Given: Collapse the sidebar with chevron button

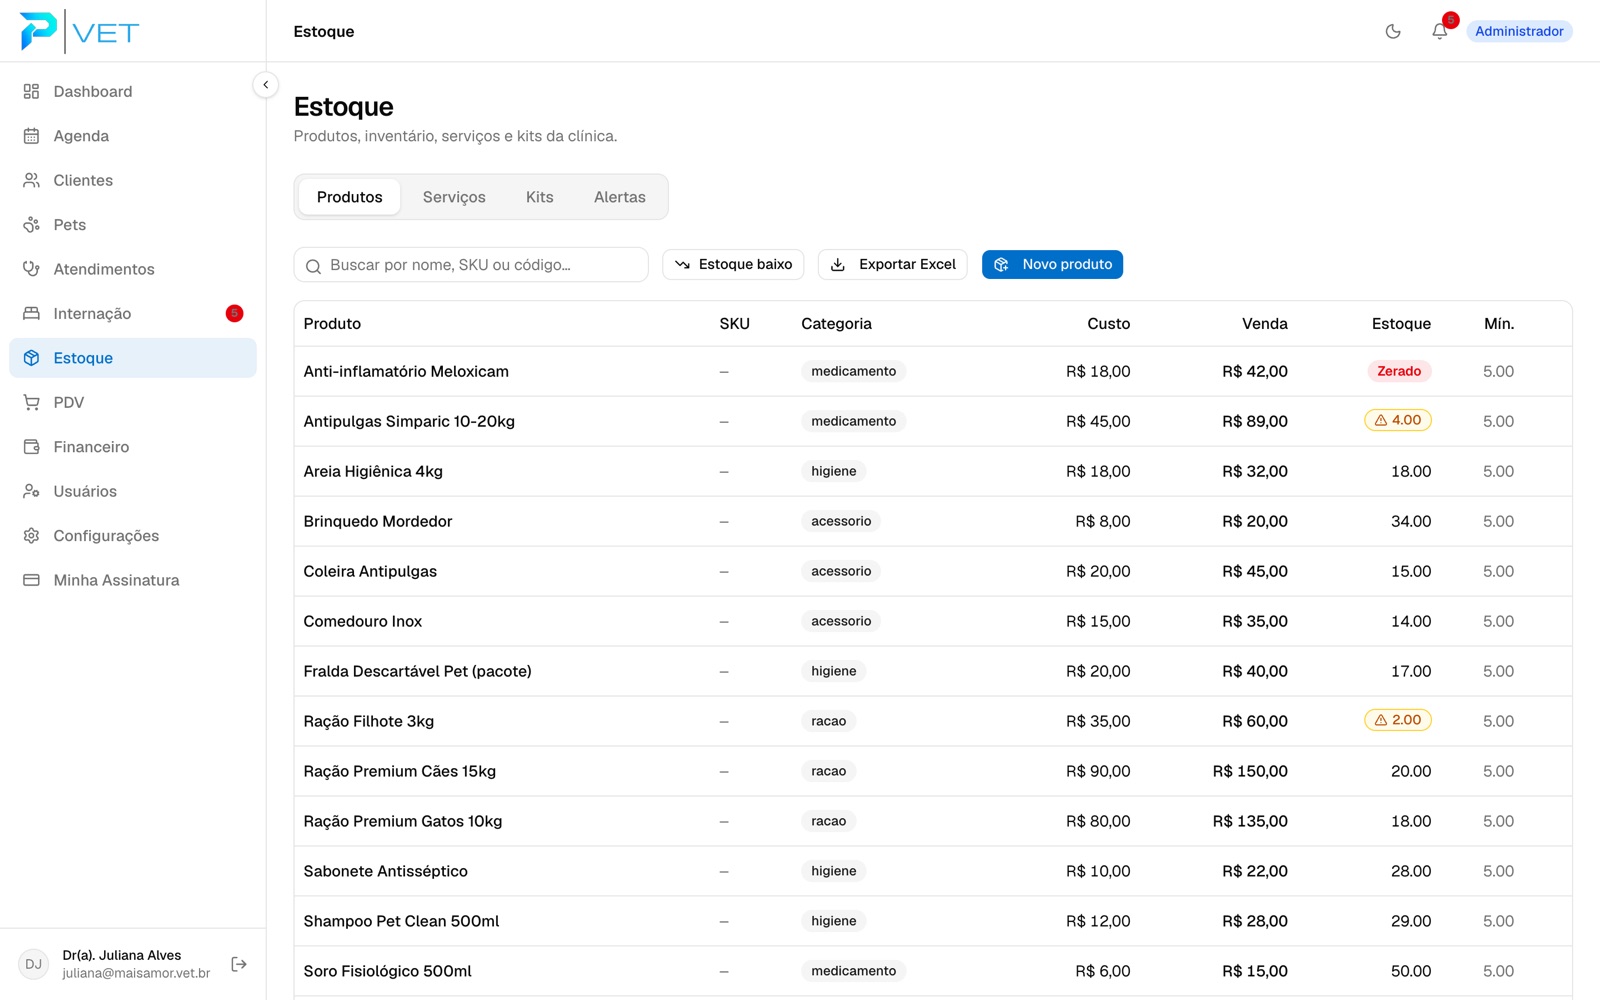Looking at the screenshot, I should tap(266, 85).
